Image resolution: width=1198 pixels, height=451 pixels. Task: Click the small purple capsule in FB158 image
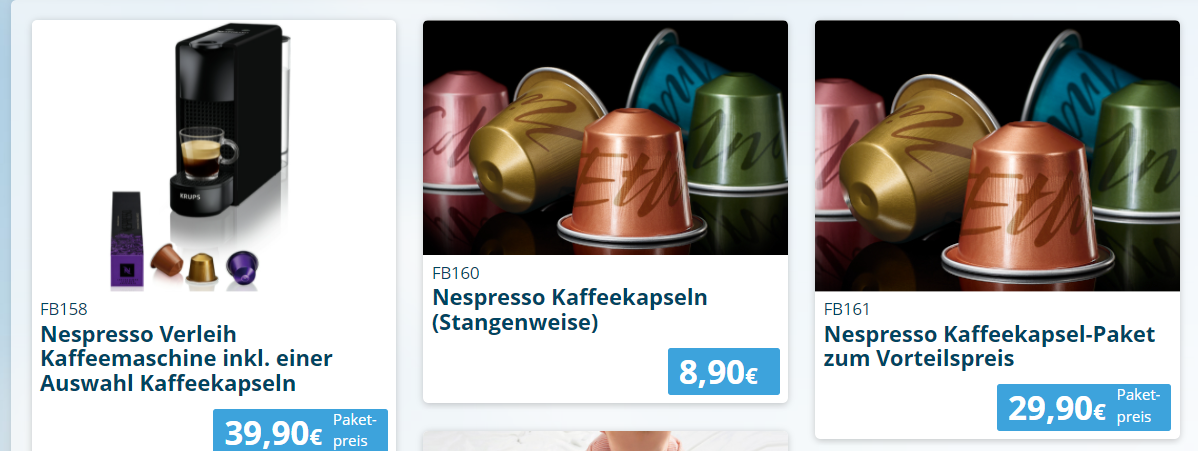point(242,267)
